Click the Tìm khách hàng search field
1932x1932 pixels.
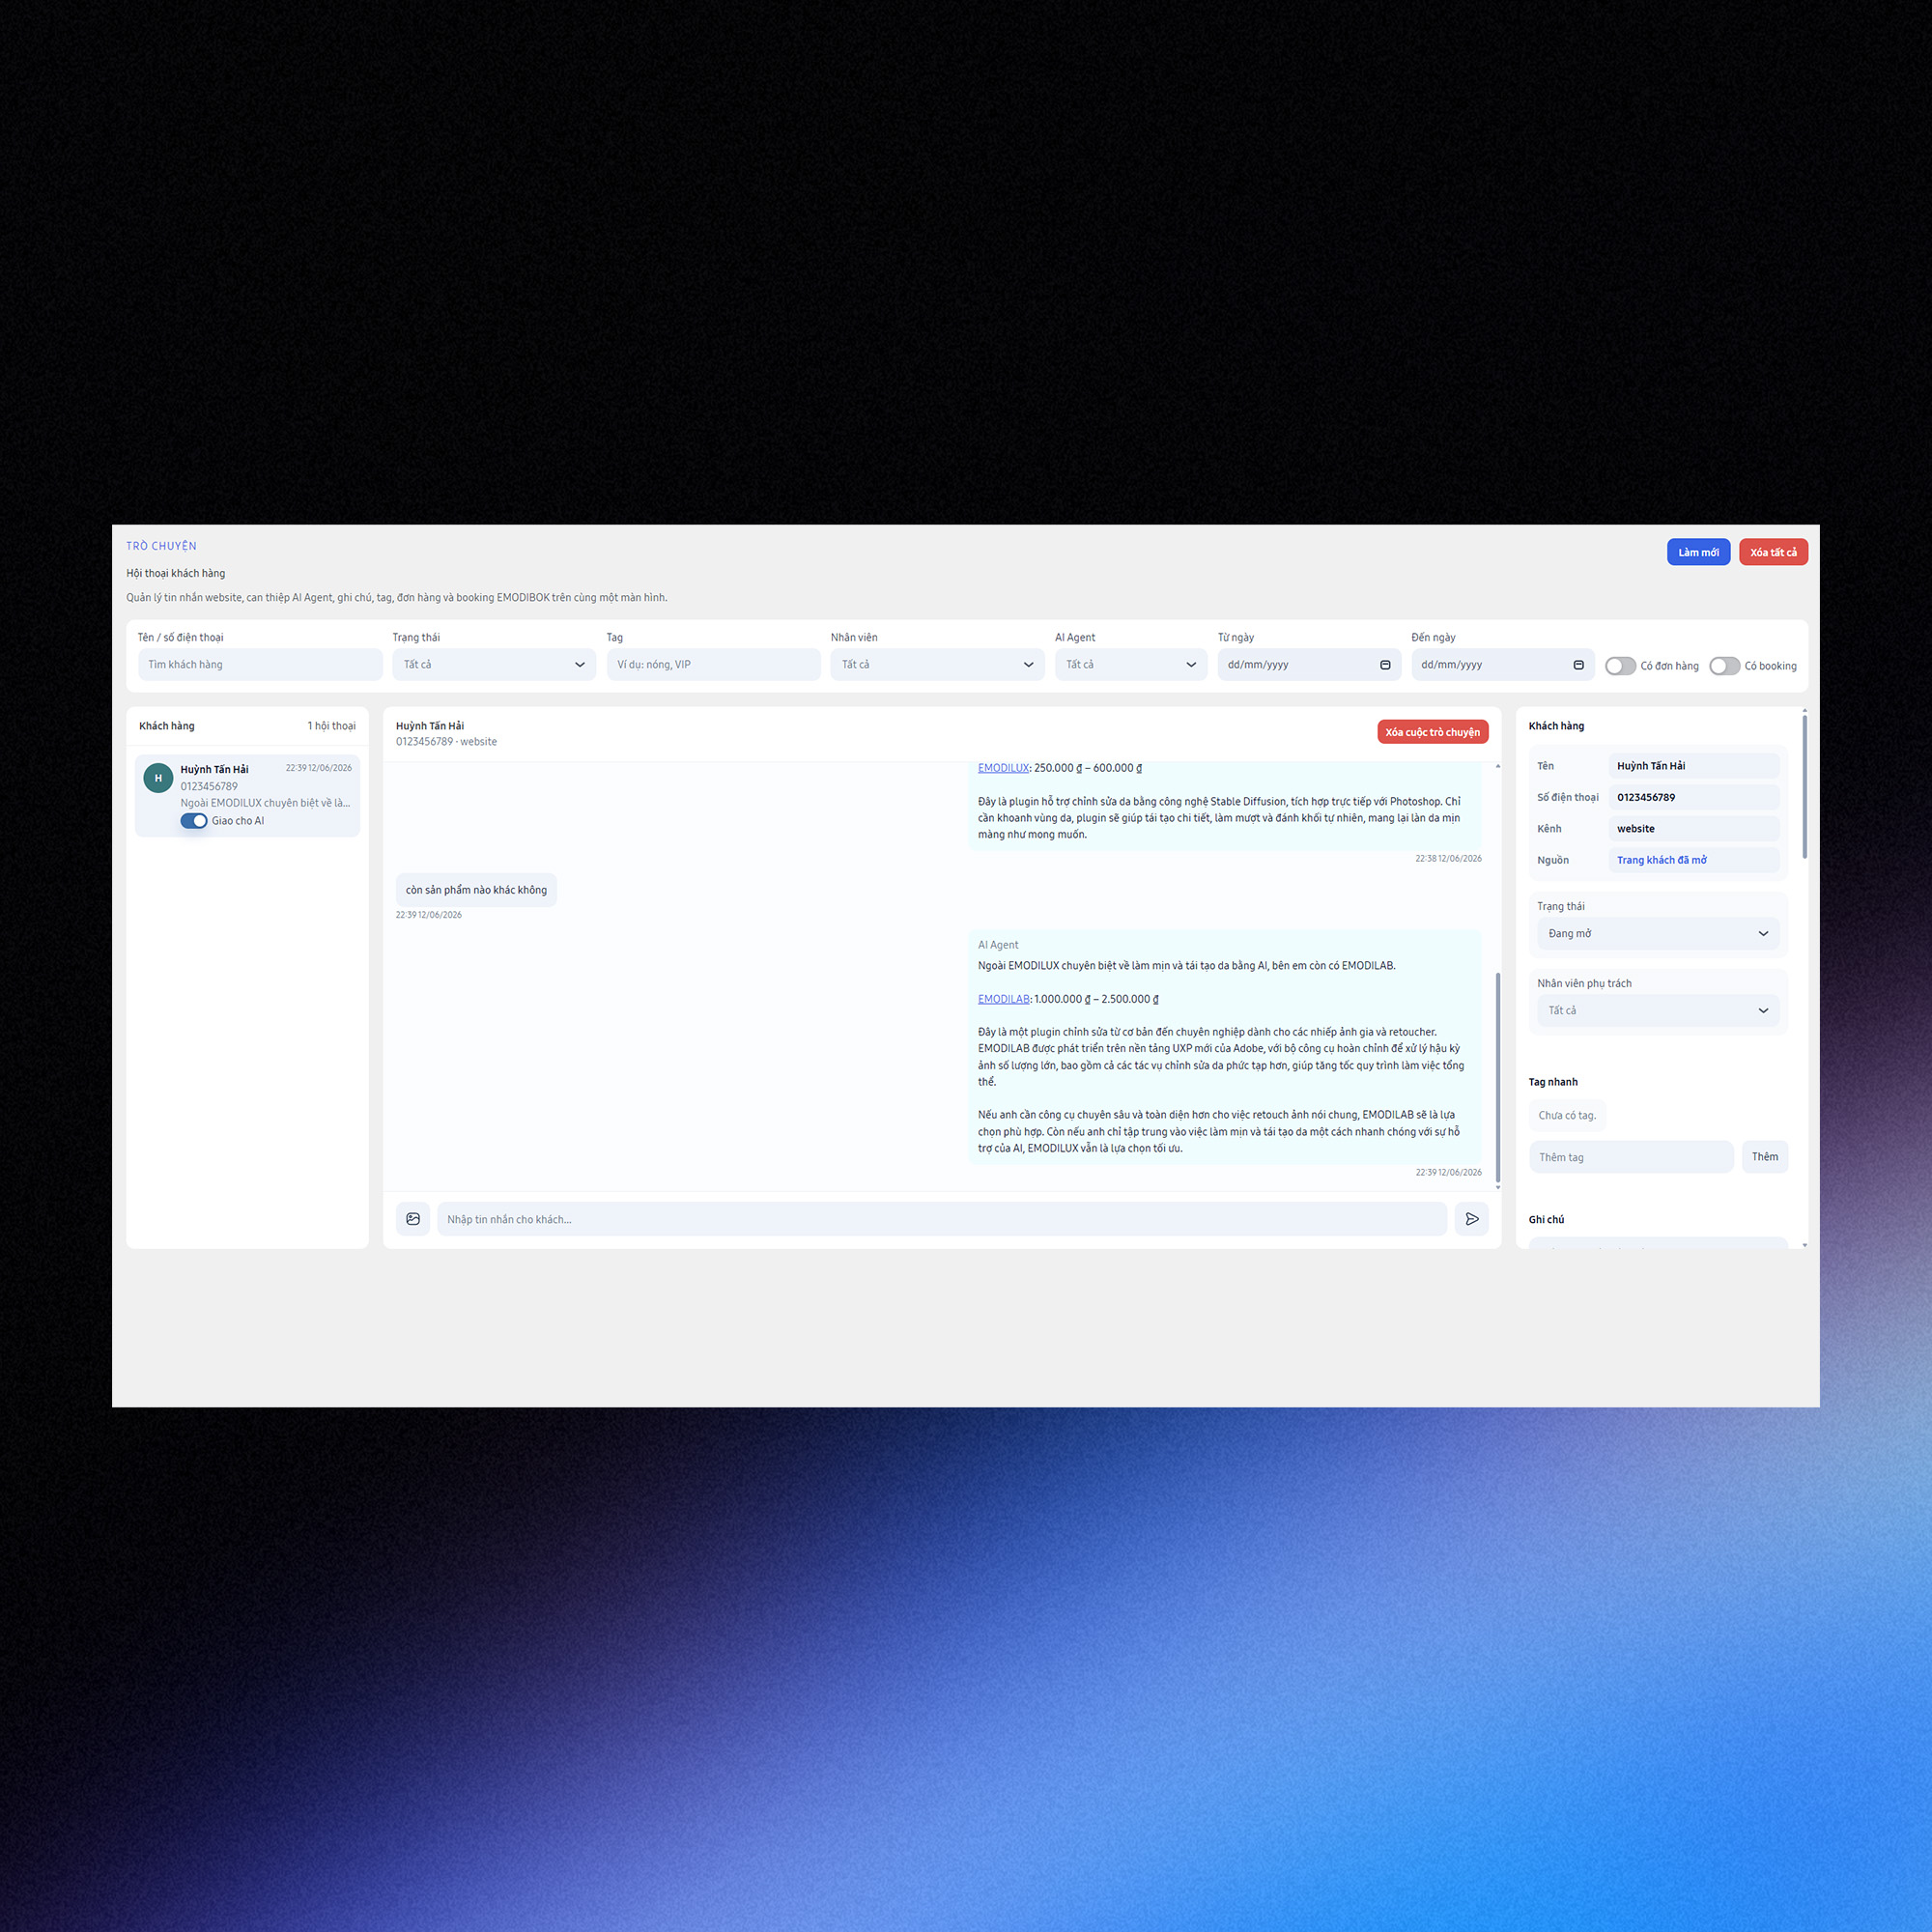260,665
